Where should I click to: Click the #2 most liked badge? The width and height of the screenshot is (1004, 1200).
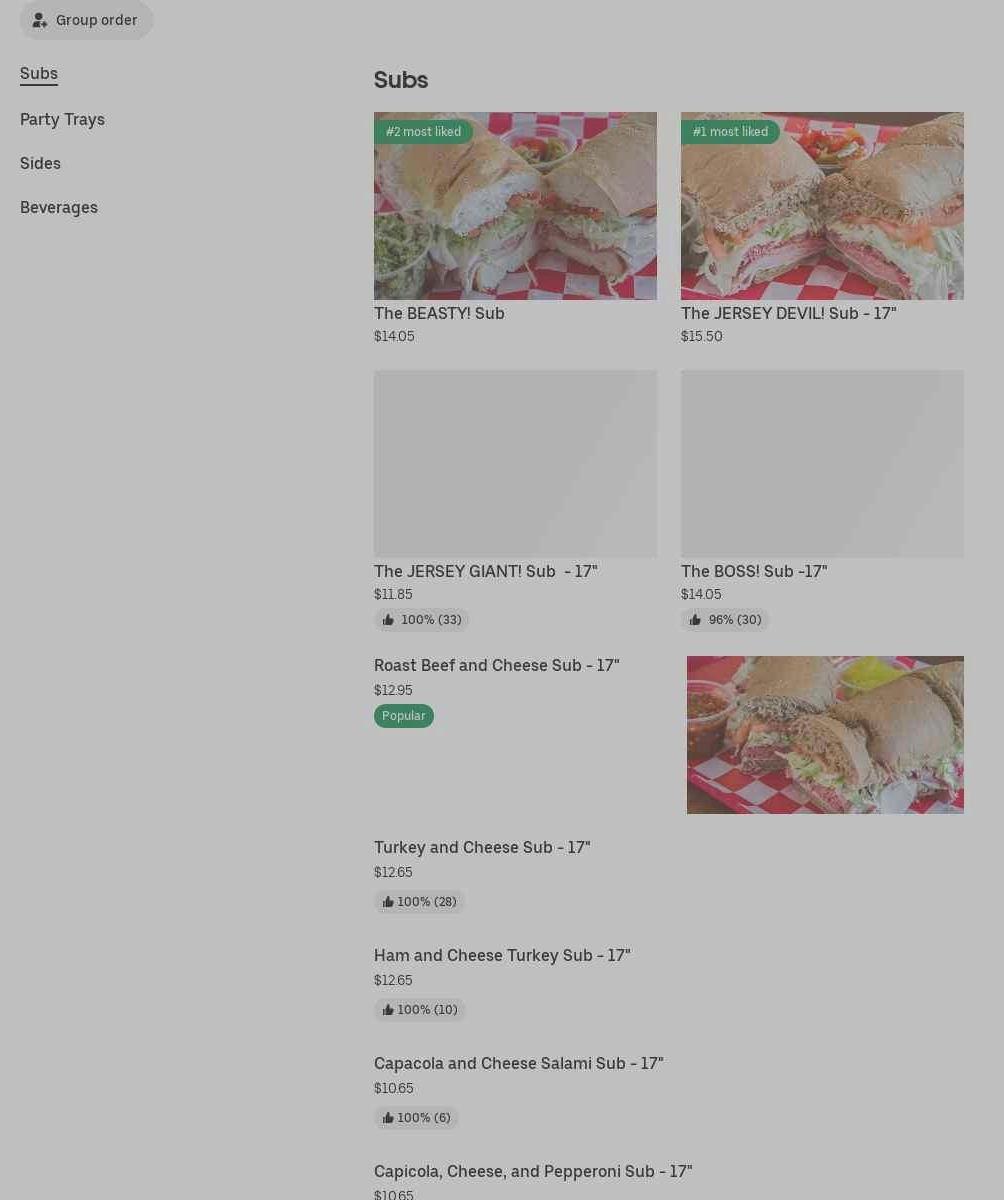point(423,132)
